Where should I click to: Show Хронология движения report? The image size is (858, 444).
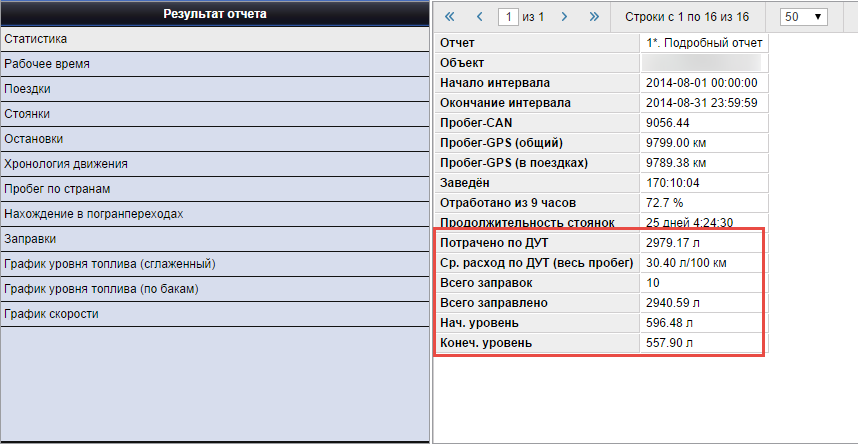click(x=214, y=164)
